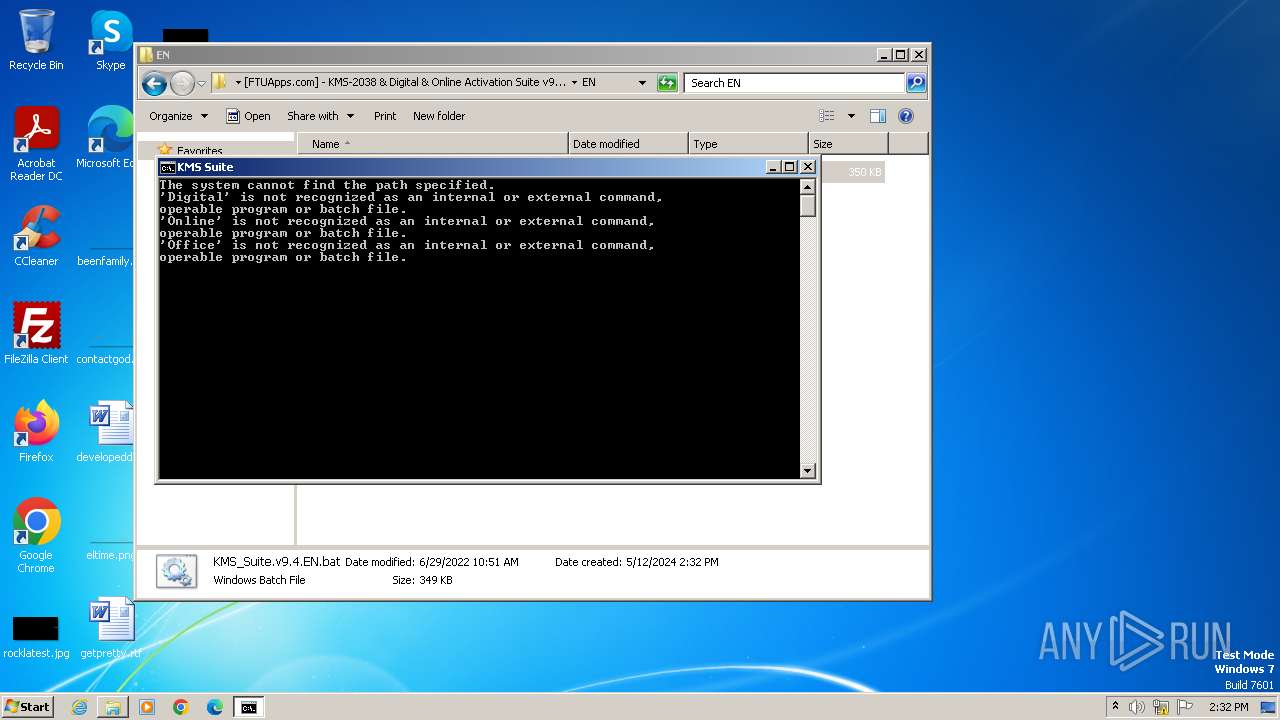1280x720 pixels.
Task: Open Internet Explorer from taskbar
Action: click(79, 707)
